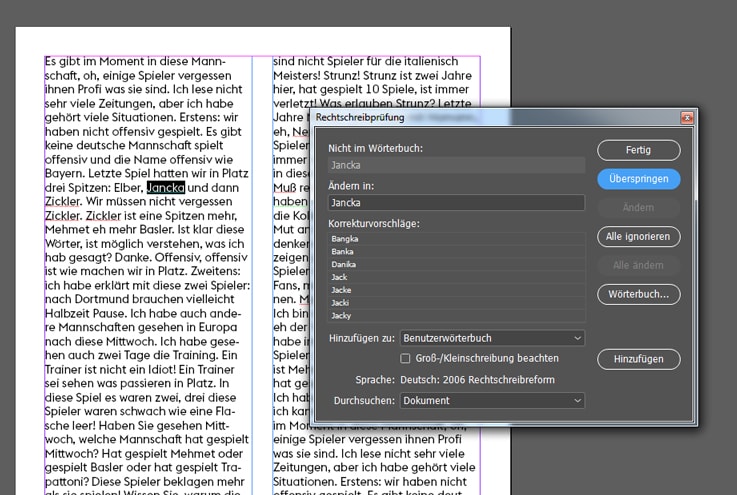Close the Rechtschreibprüfung dialog
The width and height of the screenshot is (737, 495).
686,117
